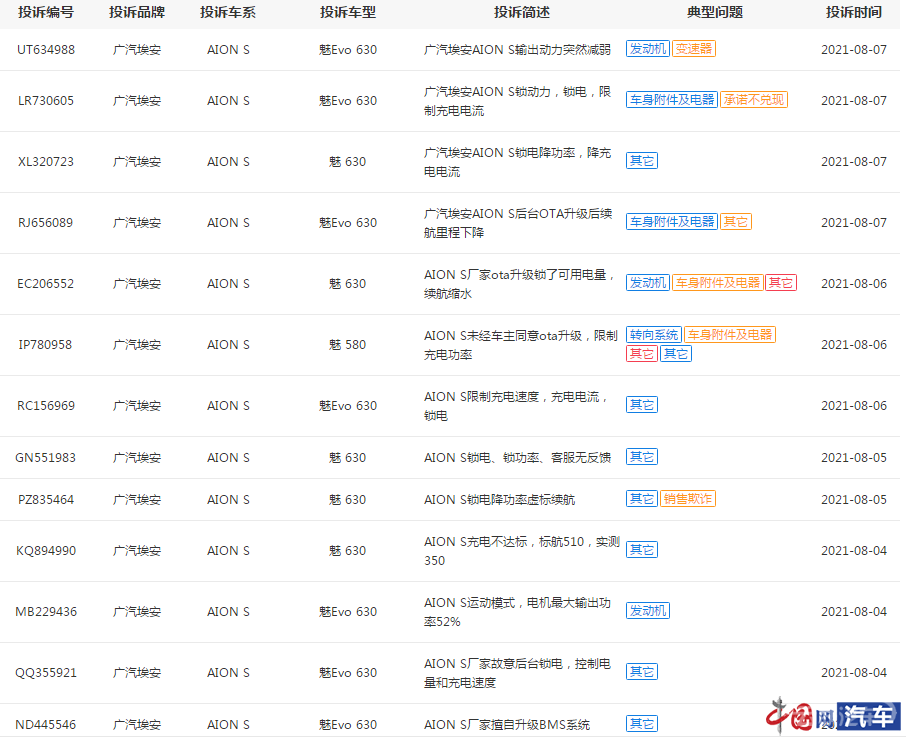This screenshot has width=906, height=744.
Task: Select complaint RJ656089
Action: [46, 223]
